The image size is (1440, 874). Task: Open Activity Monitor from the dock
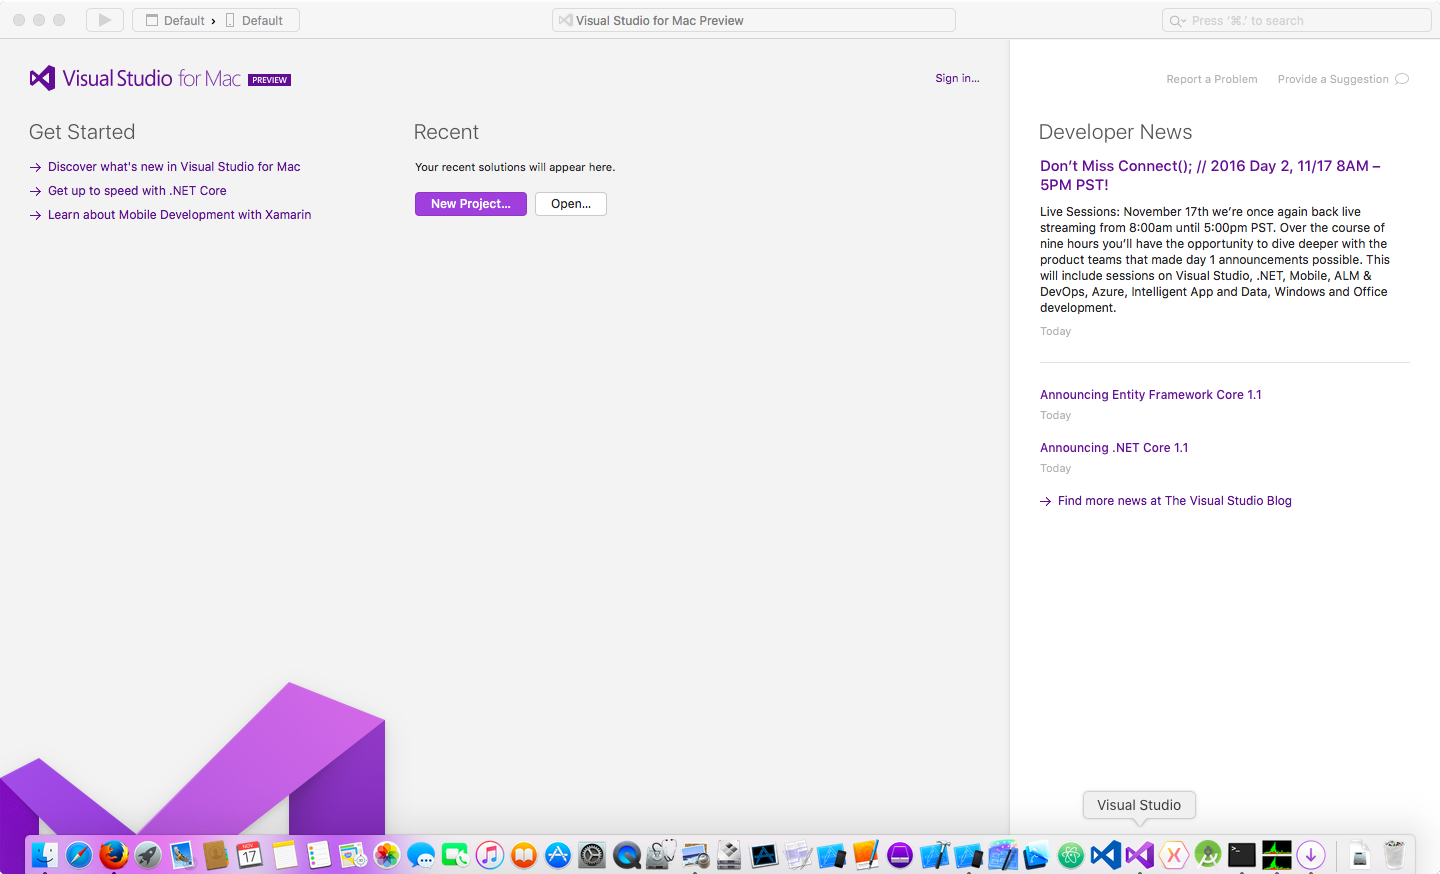1276,855
